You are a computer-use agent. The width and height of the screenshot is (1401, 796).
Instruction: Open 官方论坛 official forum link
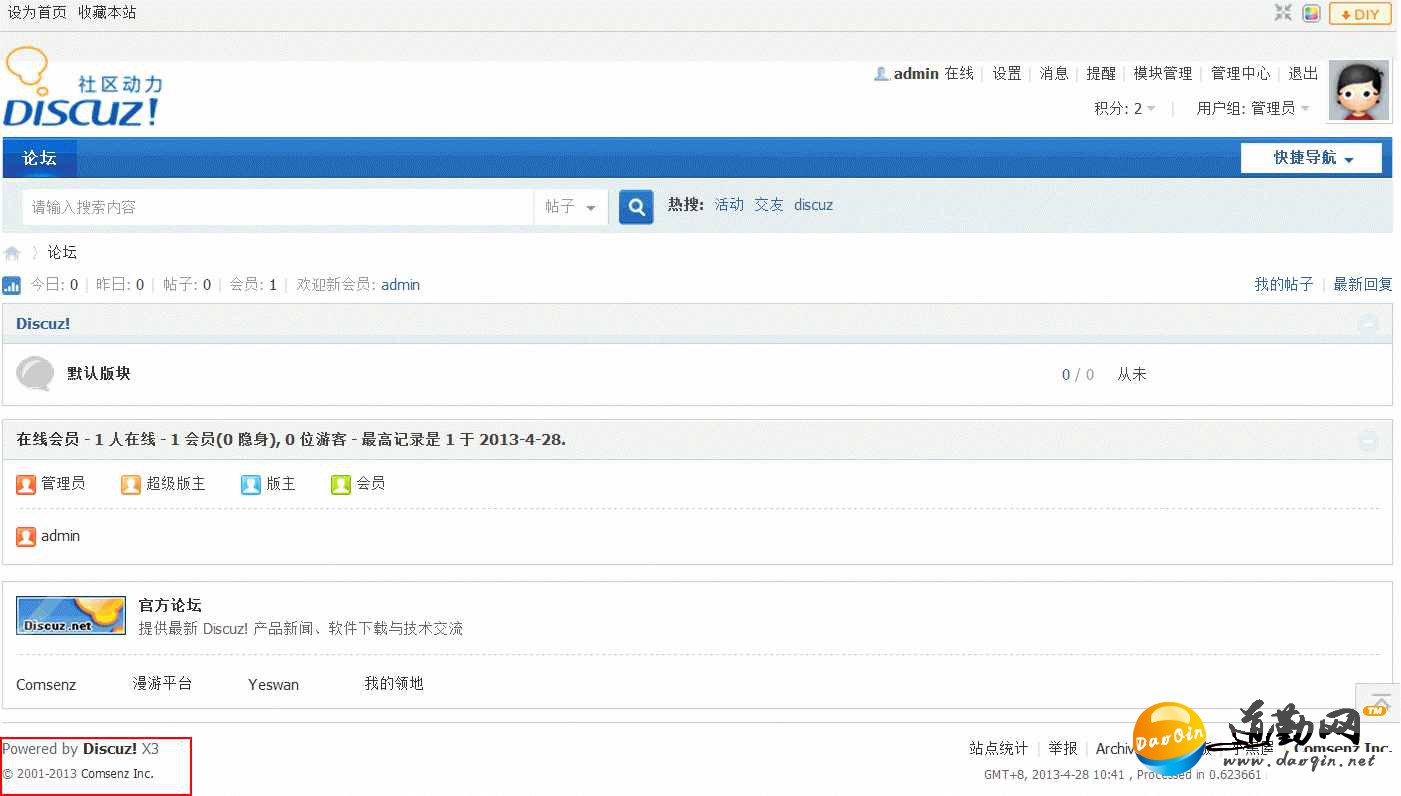(x=170, y=606)
